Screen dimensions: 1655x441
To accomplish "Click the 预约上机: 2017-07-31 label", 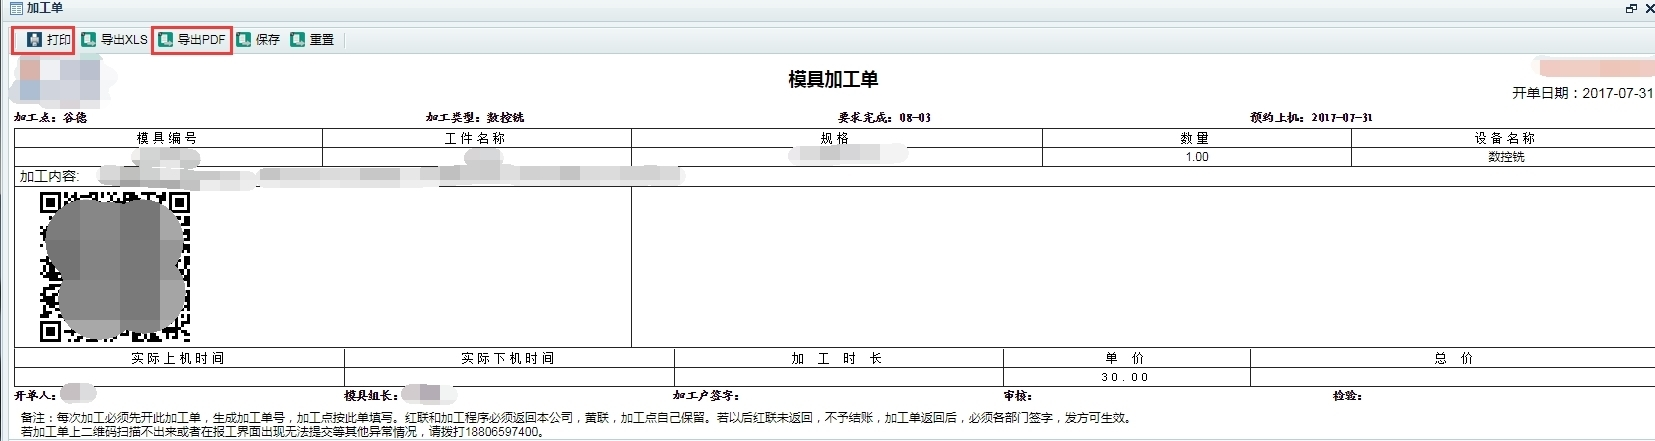I will tap(1311, 118).
